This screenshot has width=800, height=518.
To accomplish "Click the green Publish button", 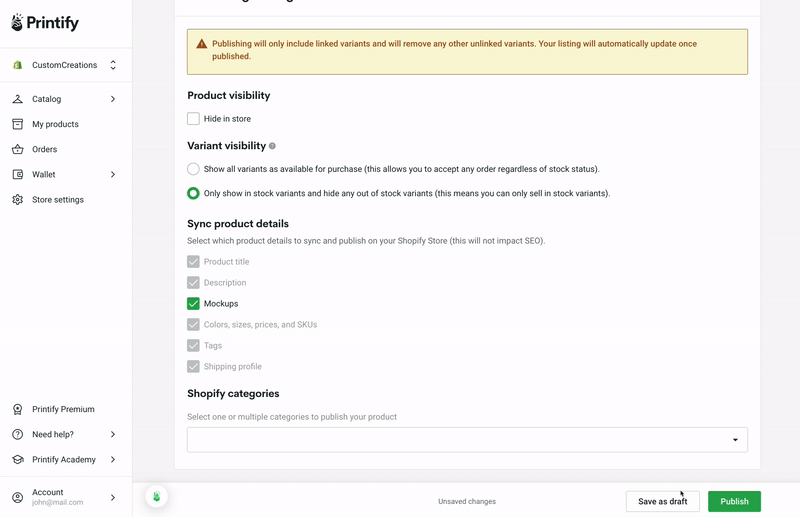I will coord(734,502).
